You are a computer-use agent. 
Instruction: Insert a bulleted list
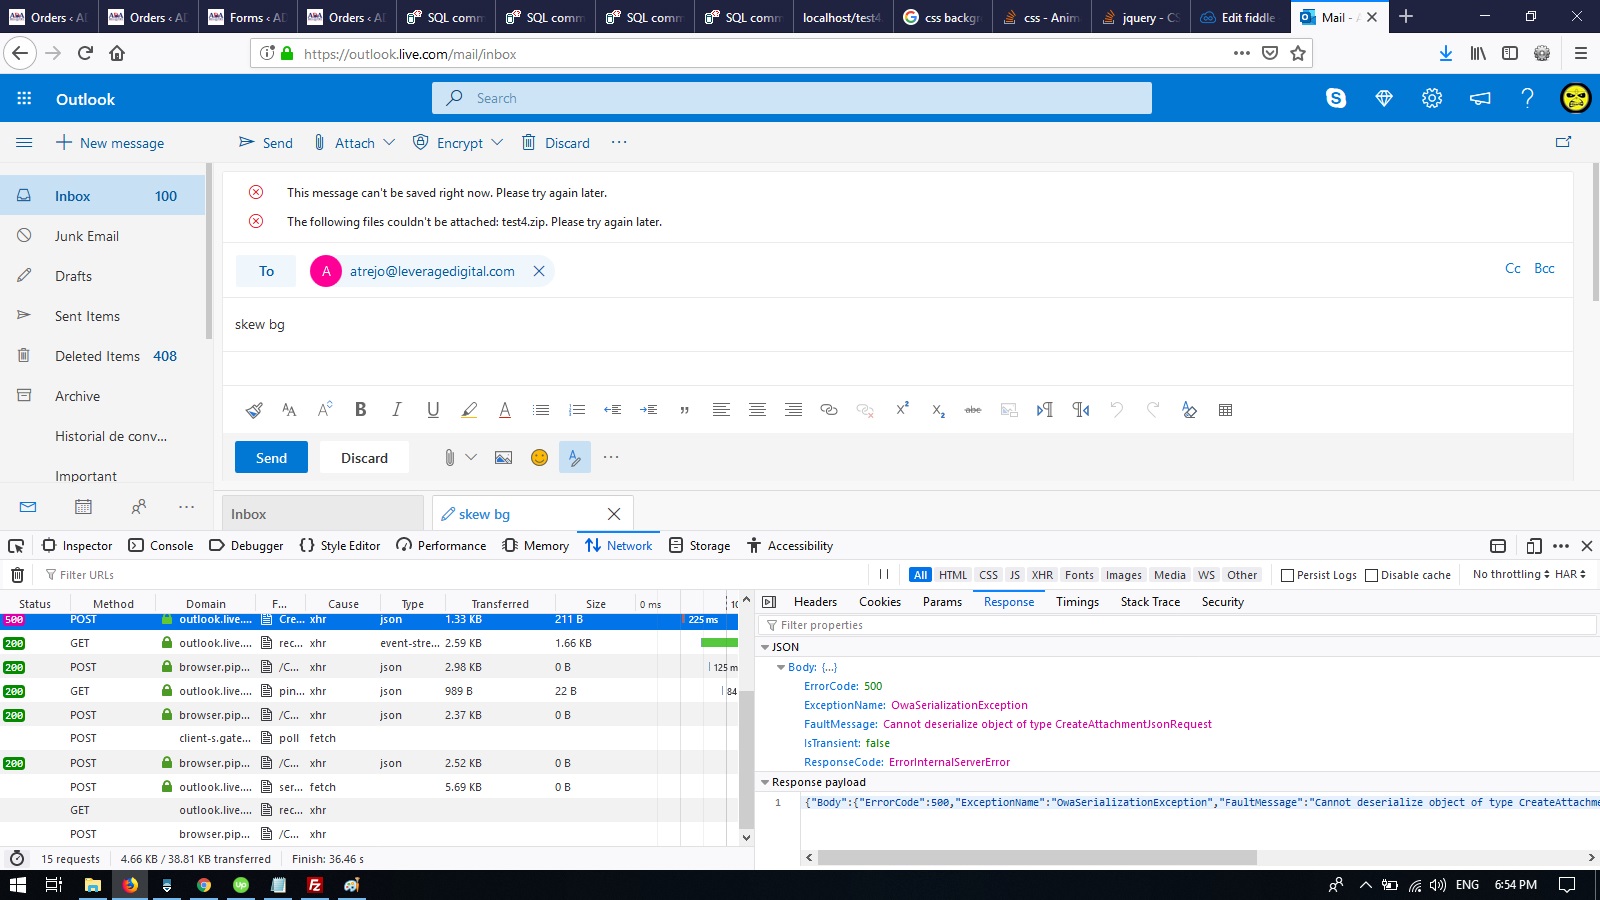[541, 409]
